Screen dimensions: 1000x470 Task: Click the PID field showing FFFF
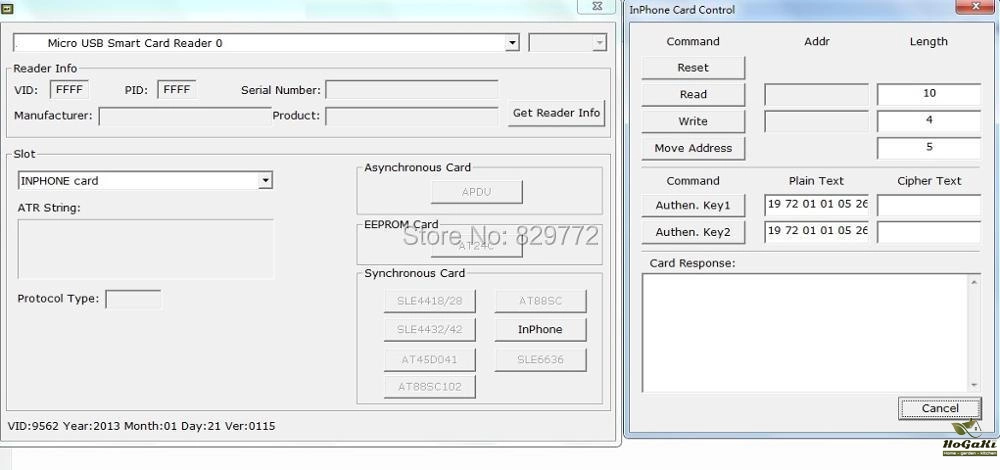coord(177,90)
